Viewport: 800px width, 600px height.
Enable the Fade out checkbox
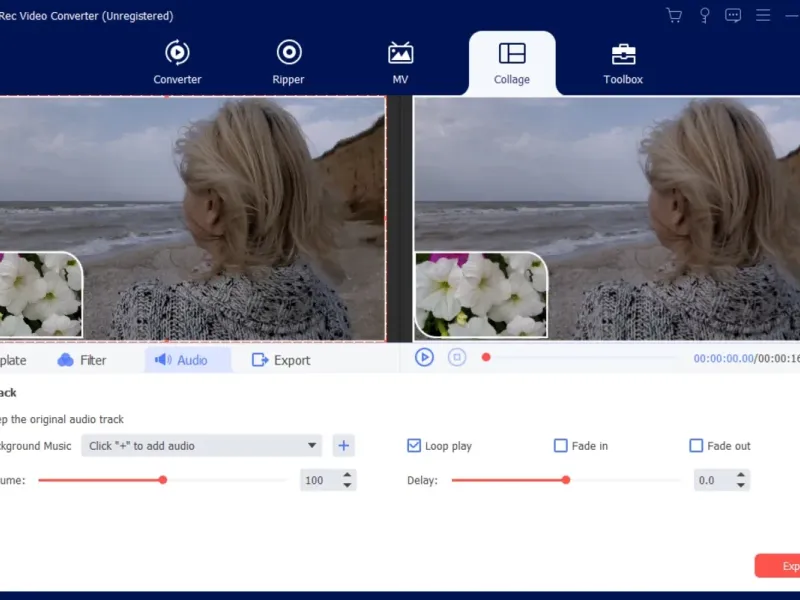tap(696, 445)
